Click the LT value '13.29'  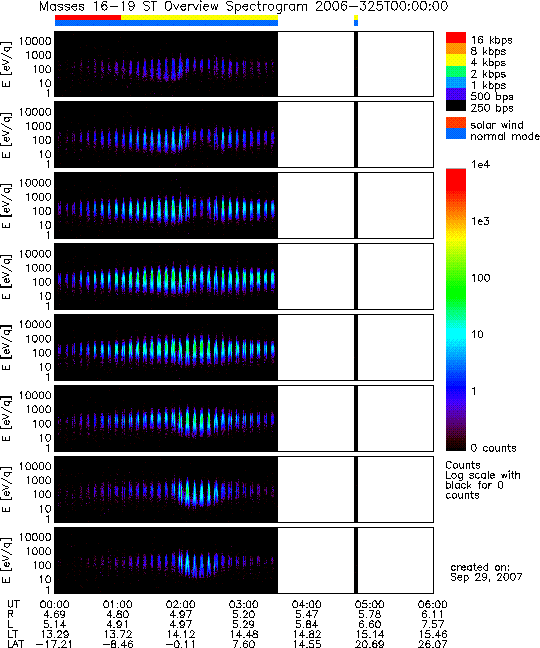(55, 634)
